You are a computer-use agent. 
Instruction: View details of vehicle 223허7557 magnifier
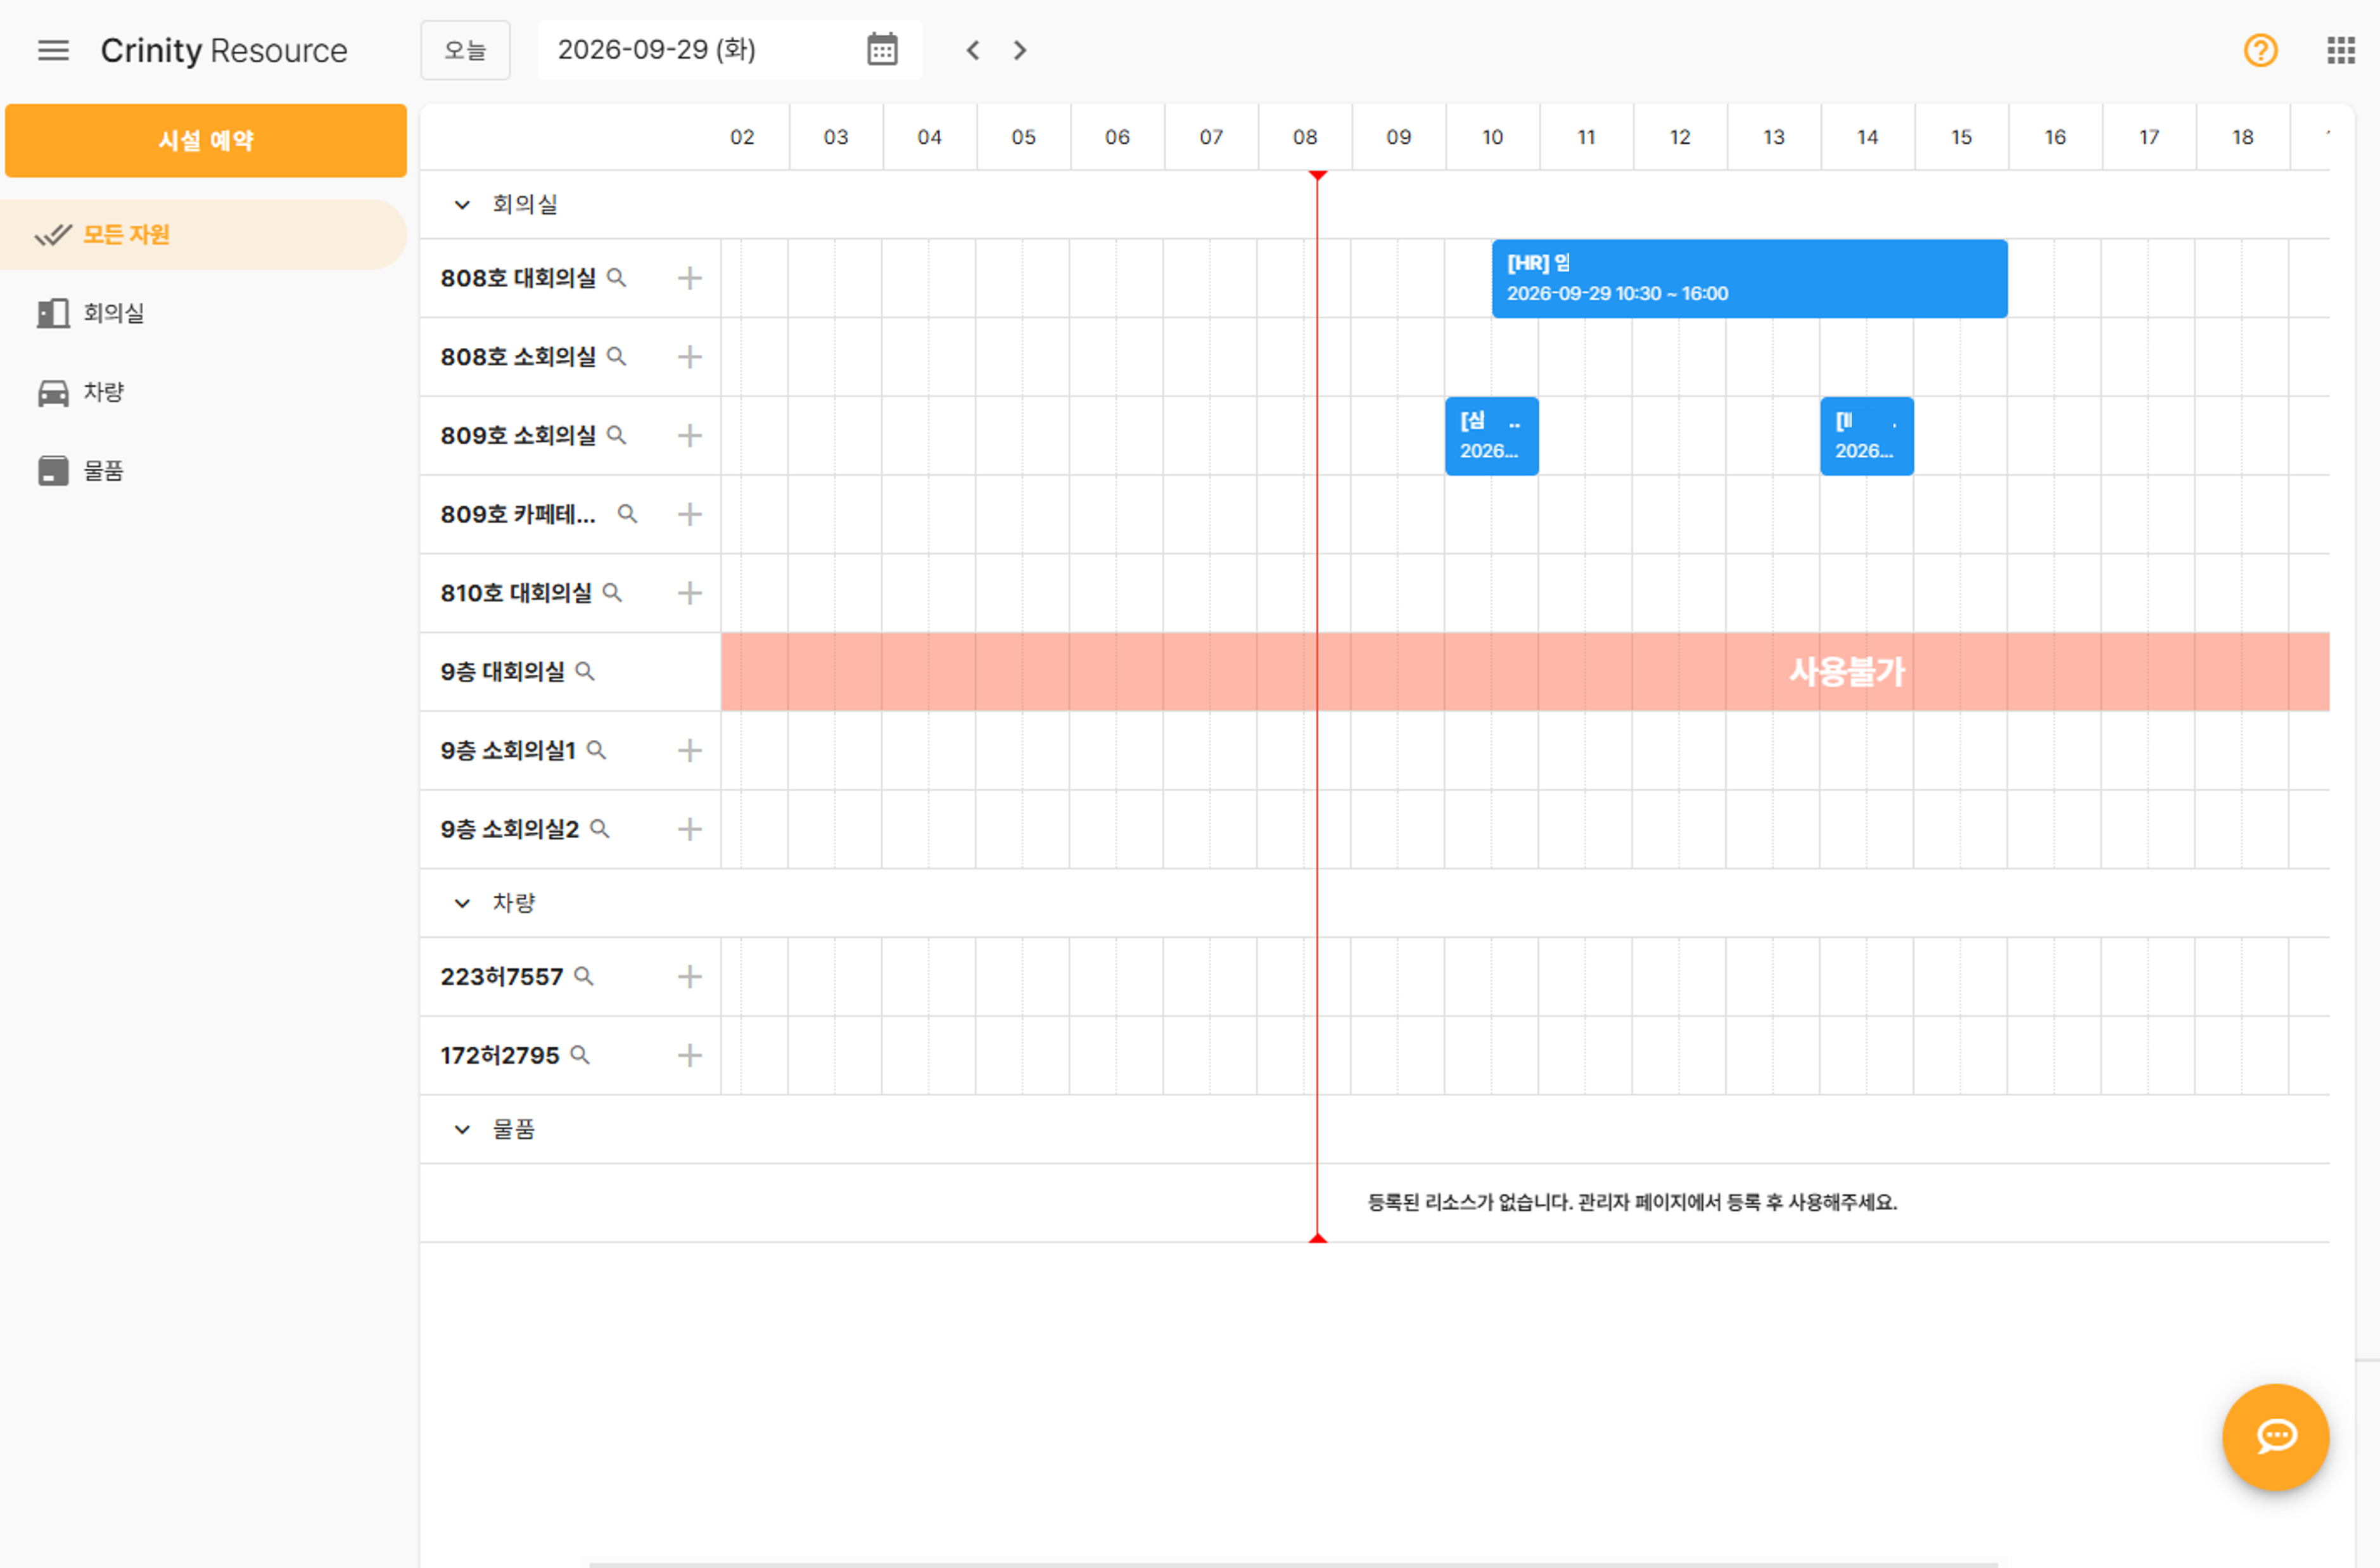584,977
